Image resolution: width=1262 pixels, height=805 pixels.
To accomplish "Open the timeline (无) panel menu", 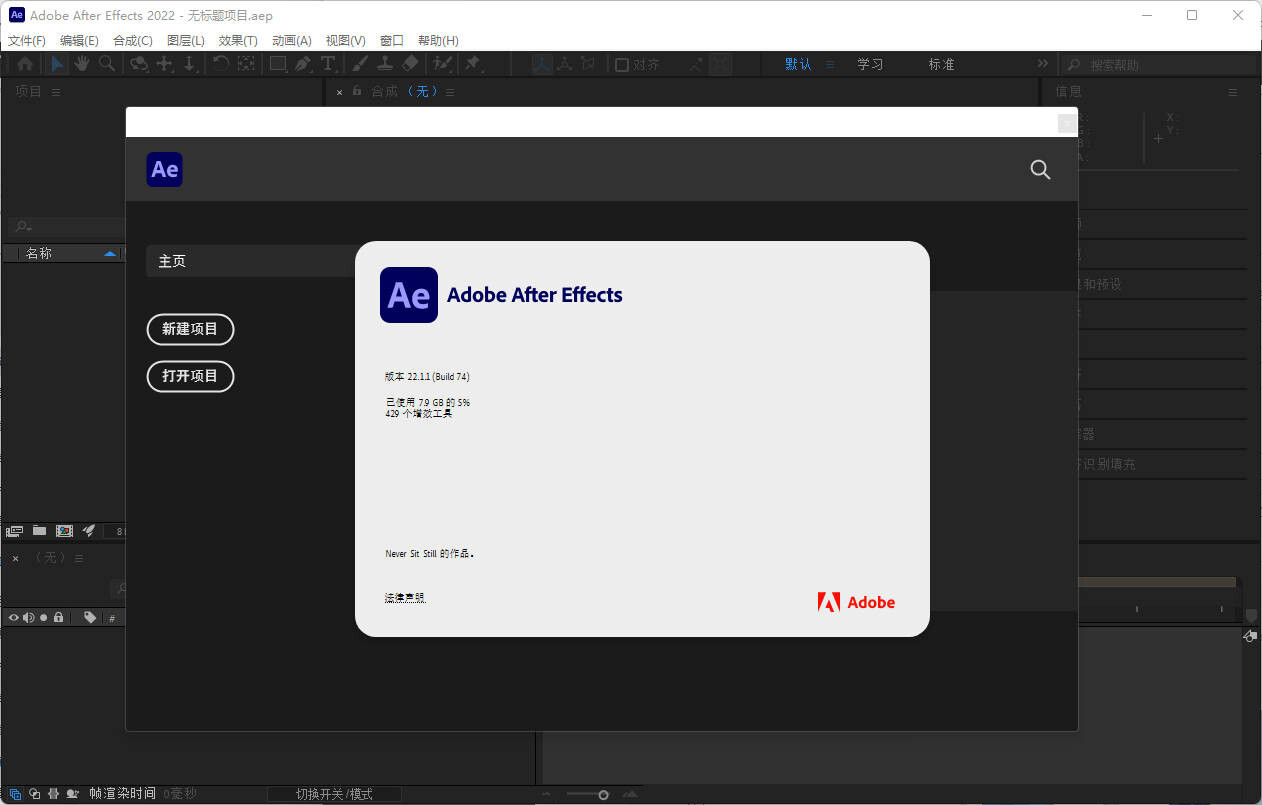I will 81,558.
